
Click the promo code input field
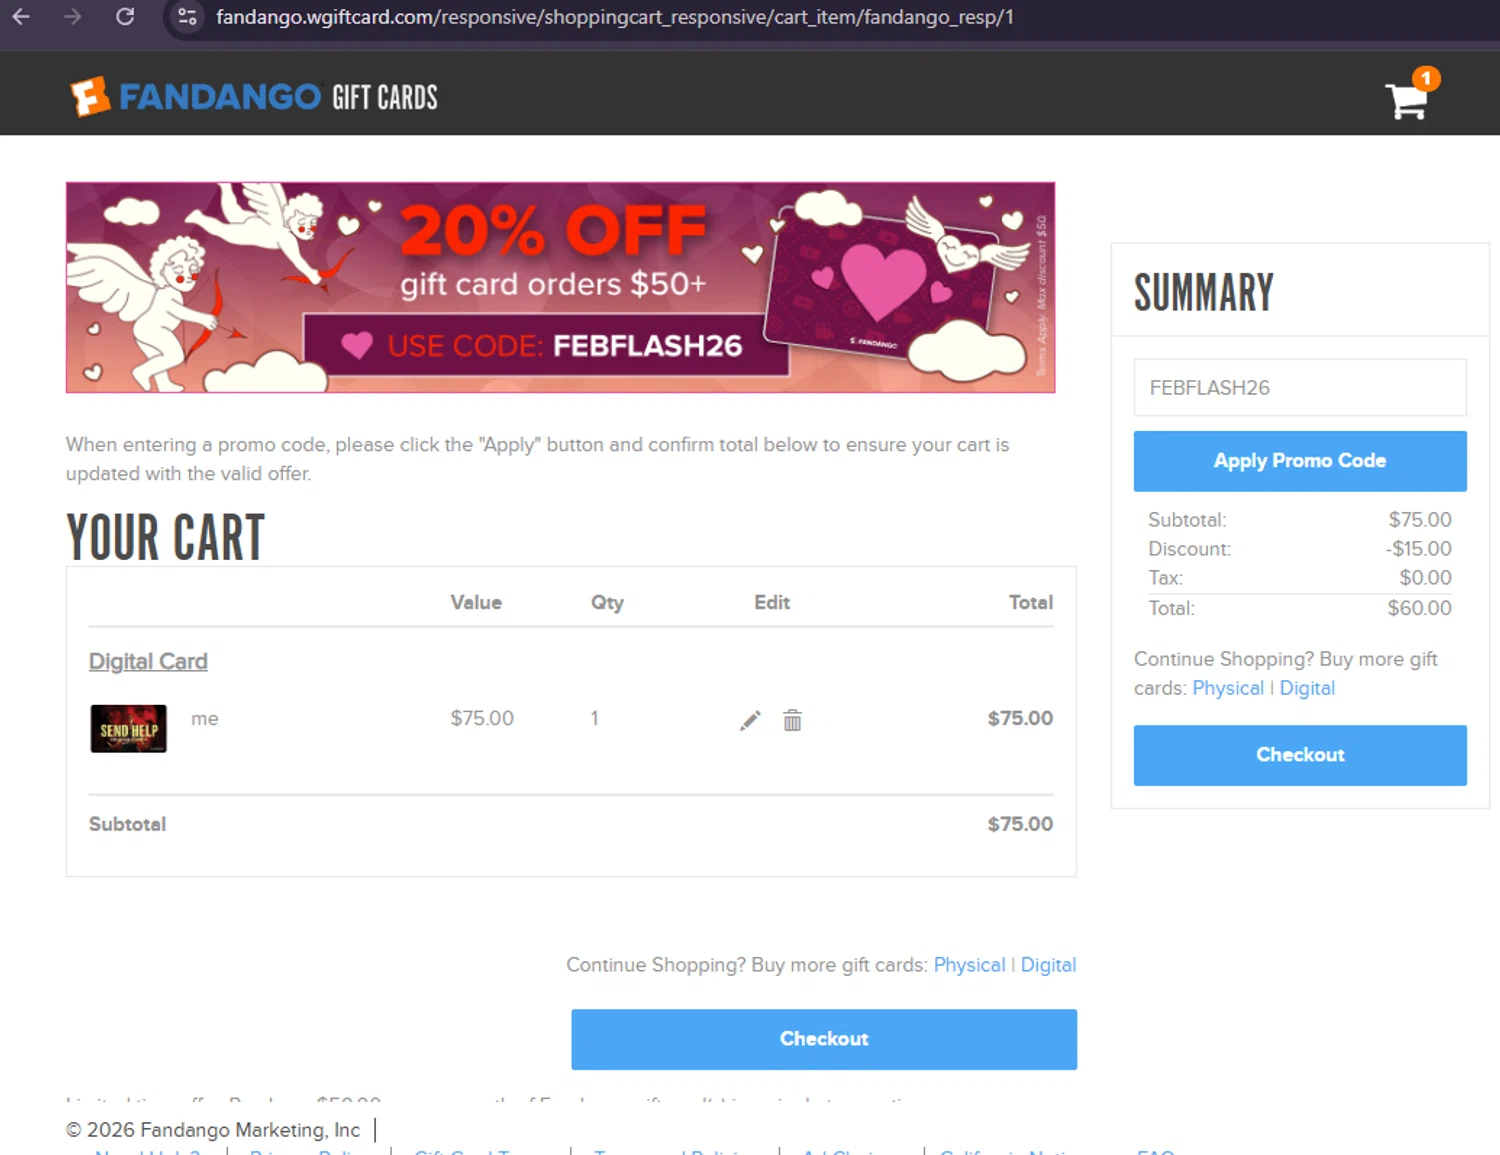point(1300,387)
